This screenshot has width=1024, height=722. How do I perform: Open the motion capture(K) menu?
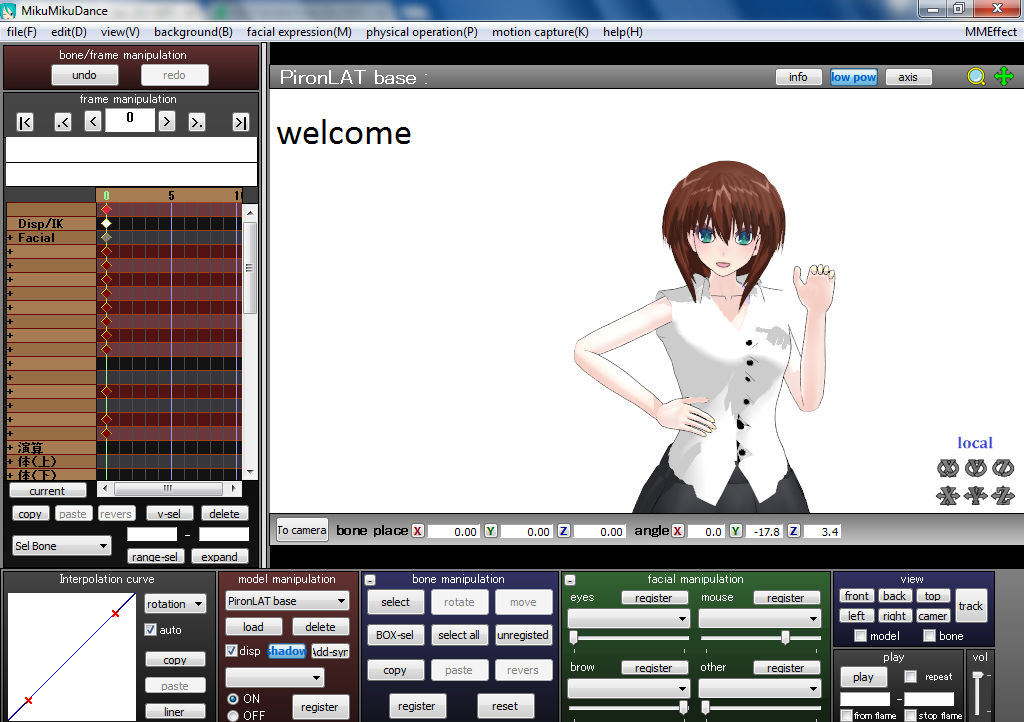pyautogui.click(x=539, y=31)
